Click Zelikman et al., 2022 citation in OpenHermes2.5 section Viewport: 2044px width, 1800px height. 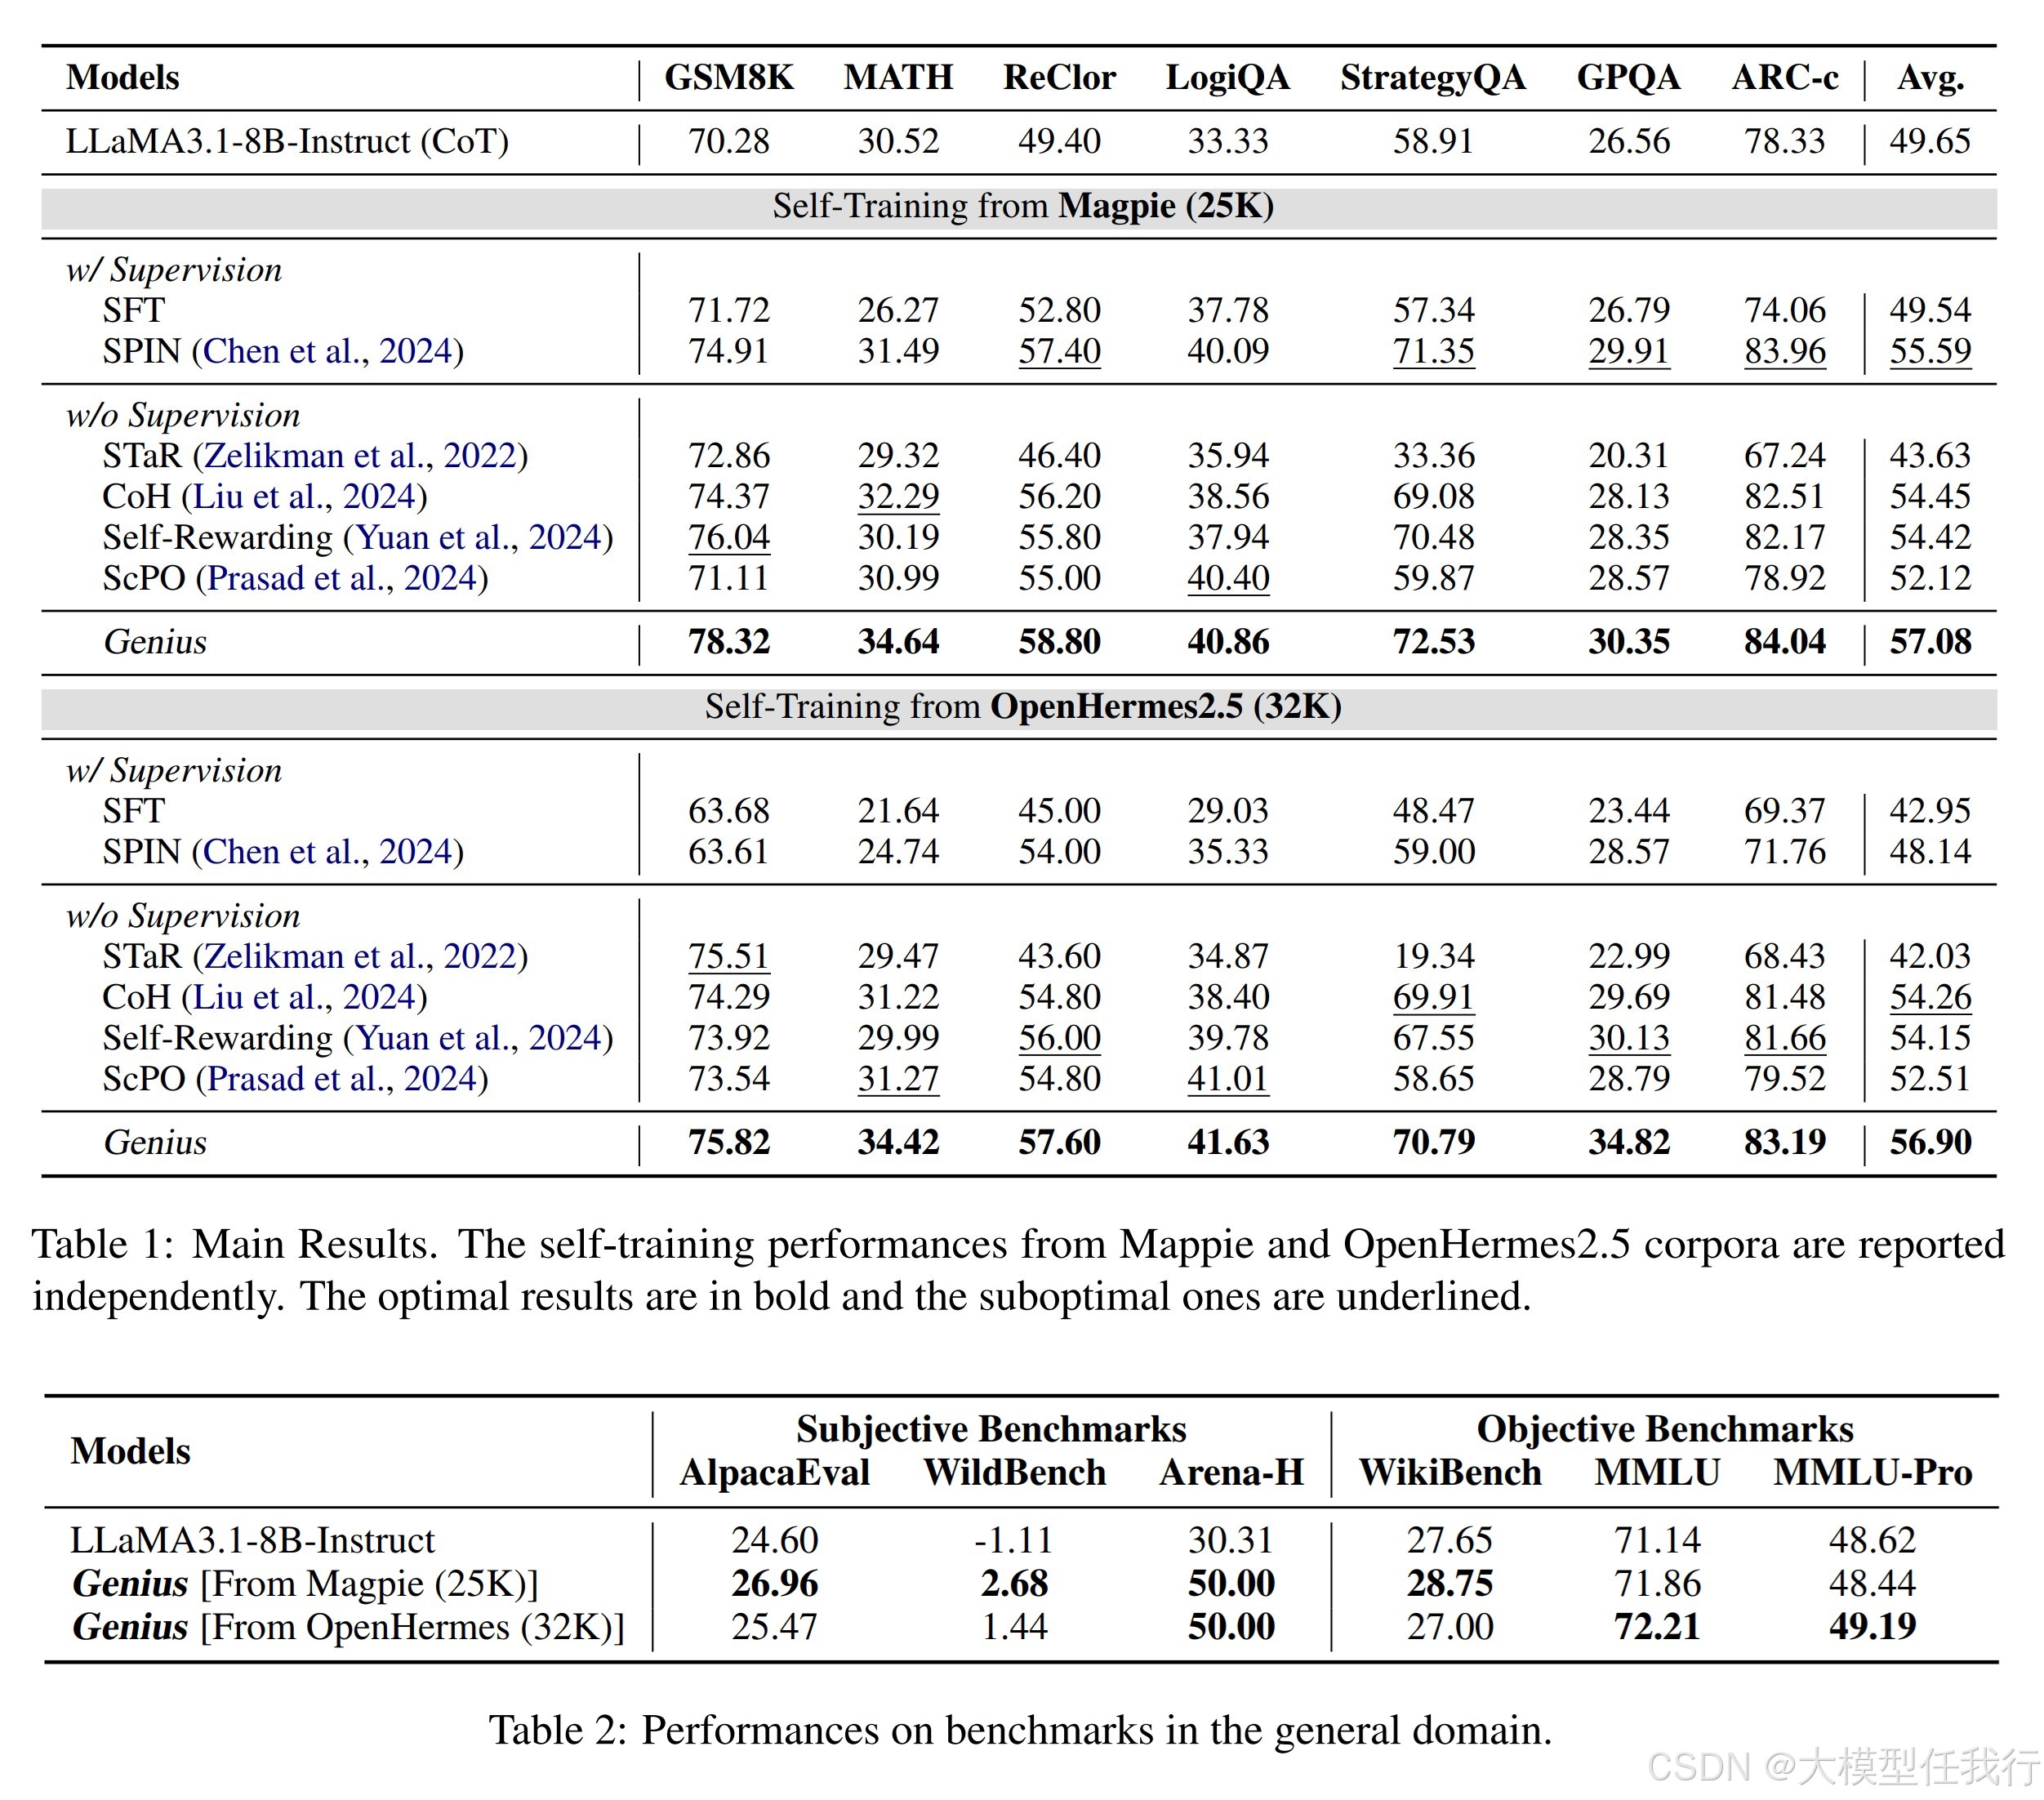(360, 957)
